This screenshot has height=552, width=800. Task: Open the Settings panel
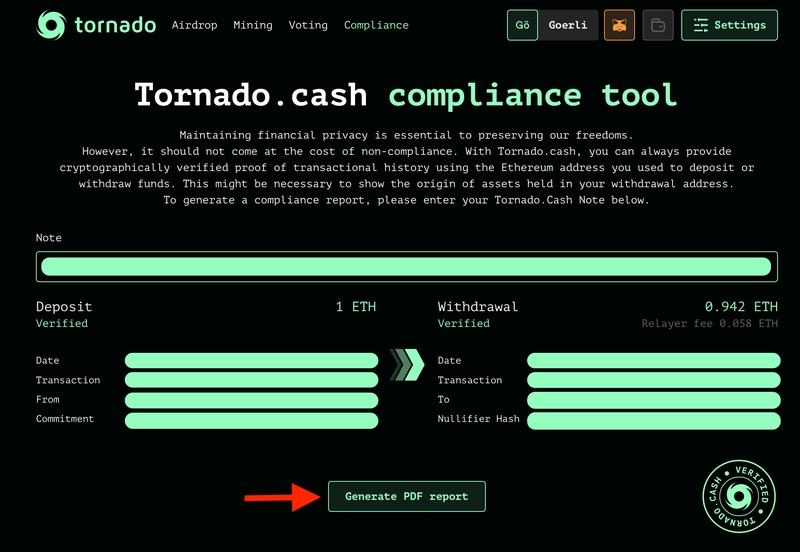coord(729,25)
